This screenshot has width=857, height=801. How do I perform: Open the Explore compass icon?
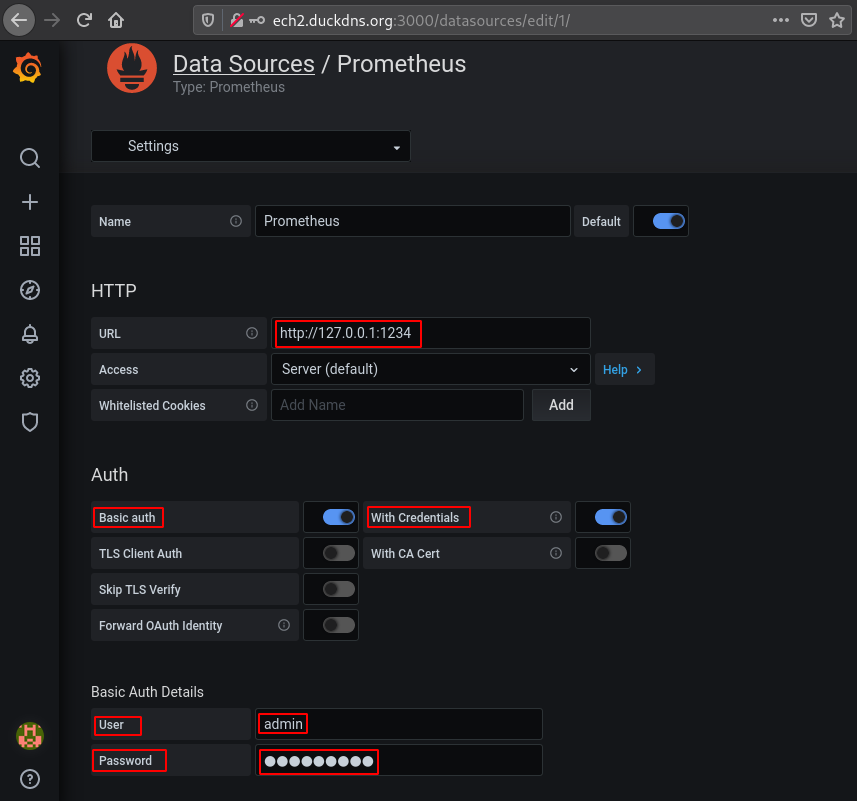click(x=30, y=290)
